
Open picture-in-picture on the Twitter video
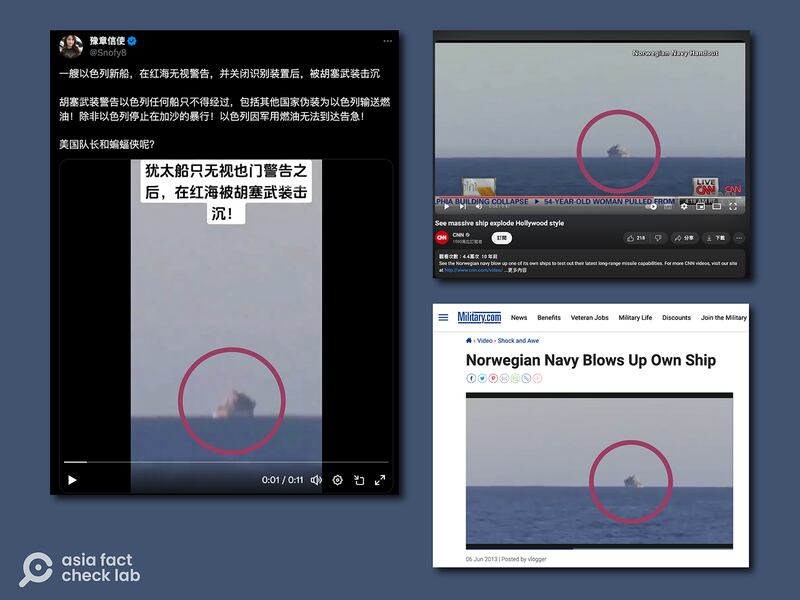click(359, 480)
